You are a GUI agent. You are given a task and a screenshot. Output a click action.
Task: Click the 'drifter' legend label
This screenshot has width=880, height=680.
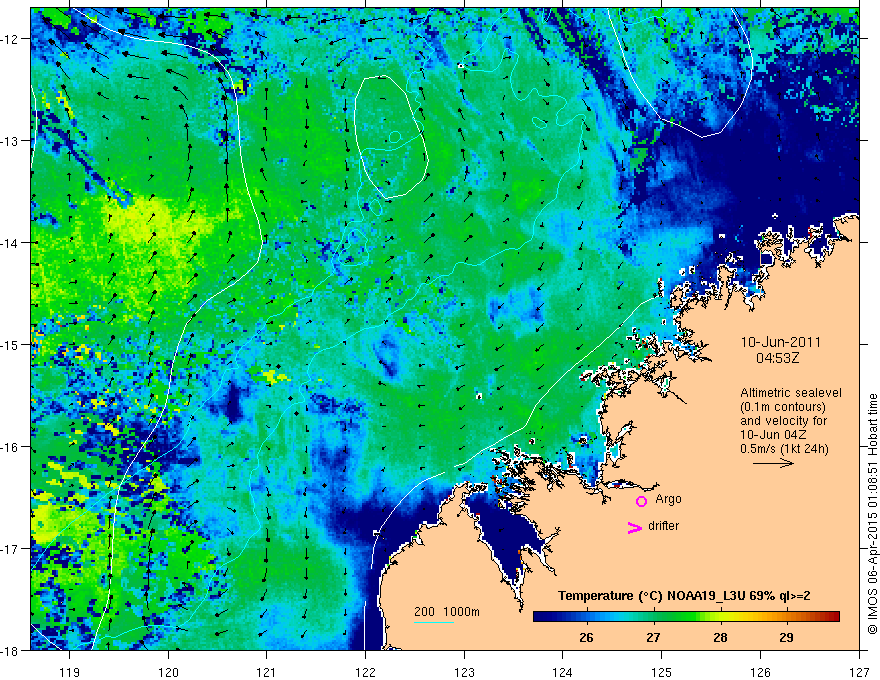click(663, 526)
